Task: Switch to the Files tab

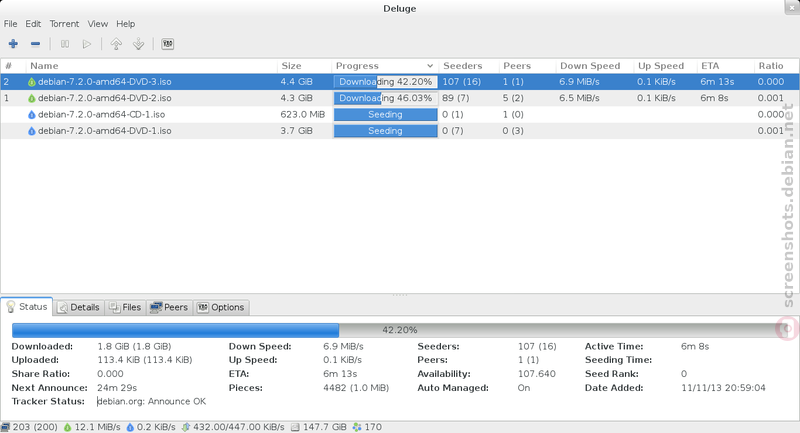Action: point(125,307)
